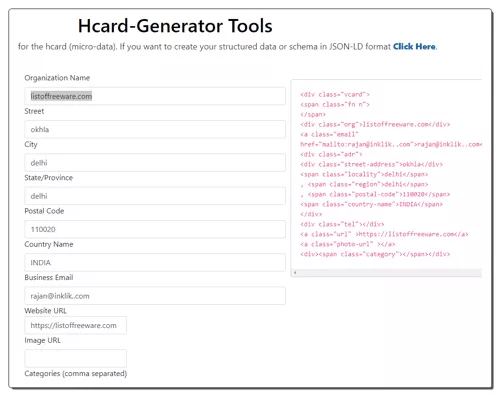Click the Website URL input field
500x396 pixels.
(x=75, y=325)
